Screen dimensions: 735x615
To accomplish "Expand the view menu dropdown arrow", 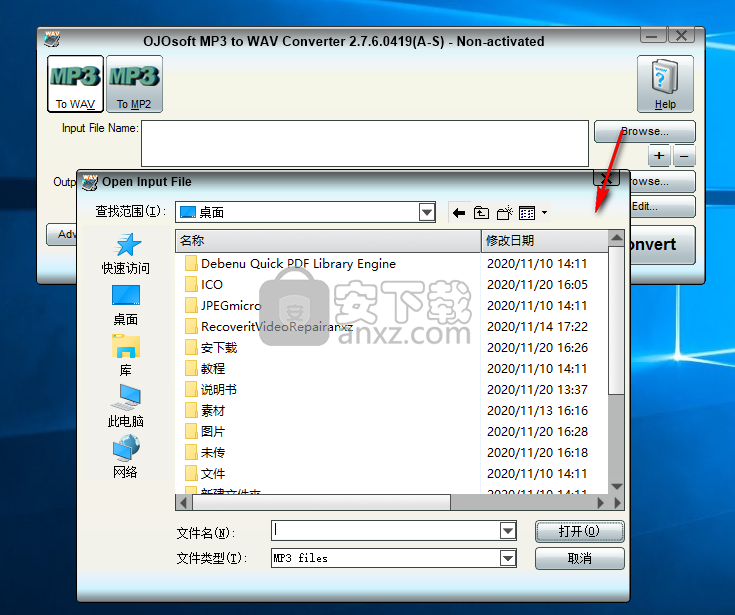I will 544,213.
